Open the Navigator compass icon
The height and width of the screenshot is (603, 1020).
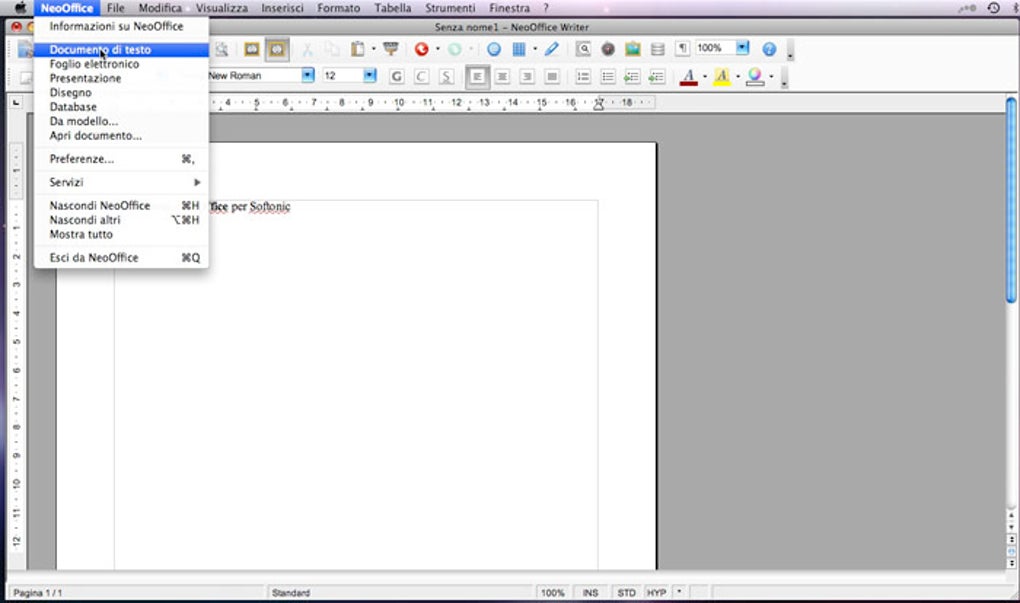608,49
